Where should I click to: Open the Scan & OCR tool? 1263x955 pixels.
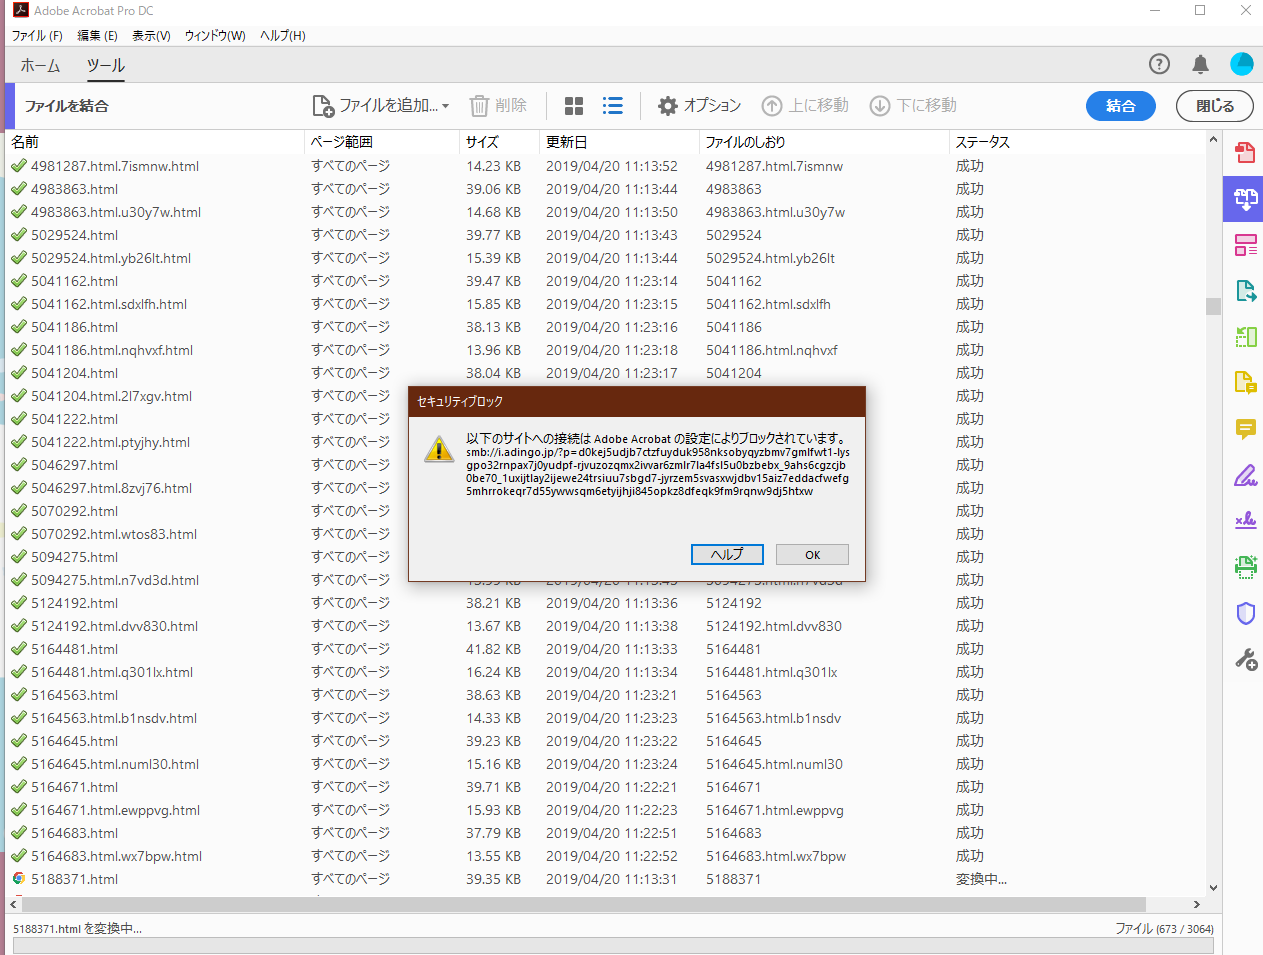1245,567
